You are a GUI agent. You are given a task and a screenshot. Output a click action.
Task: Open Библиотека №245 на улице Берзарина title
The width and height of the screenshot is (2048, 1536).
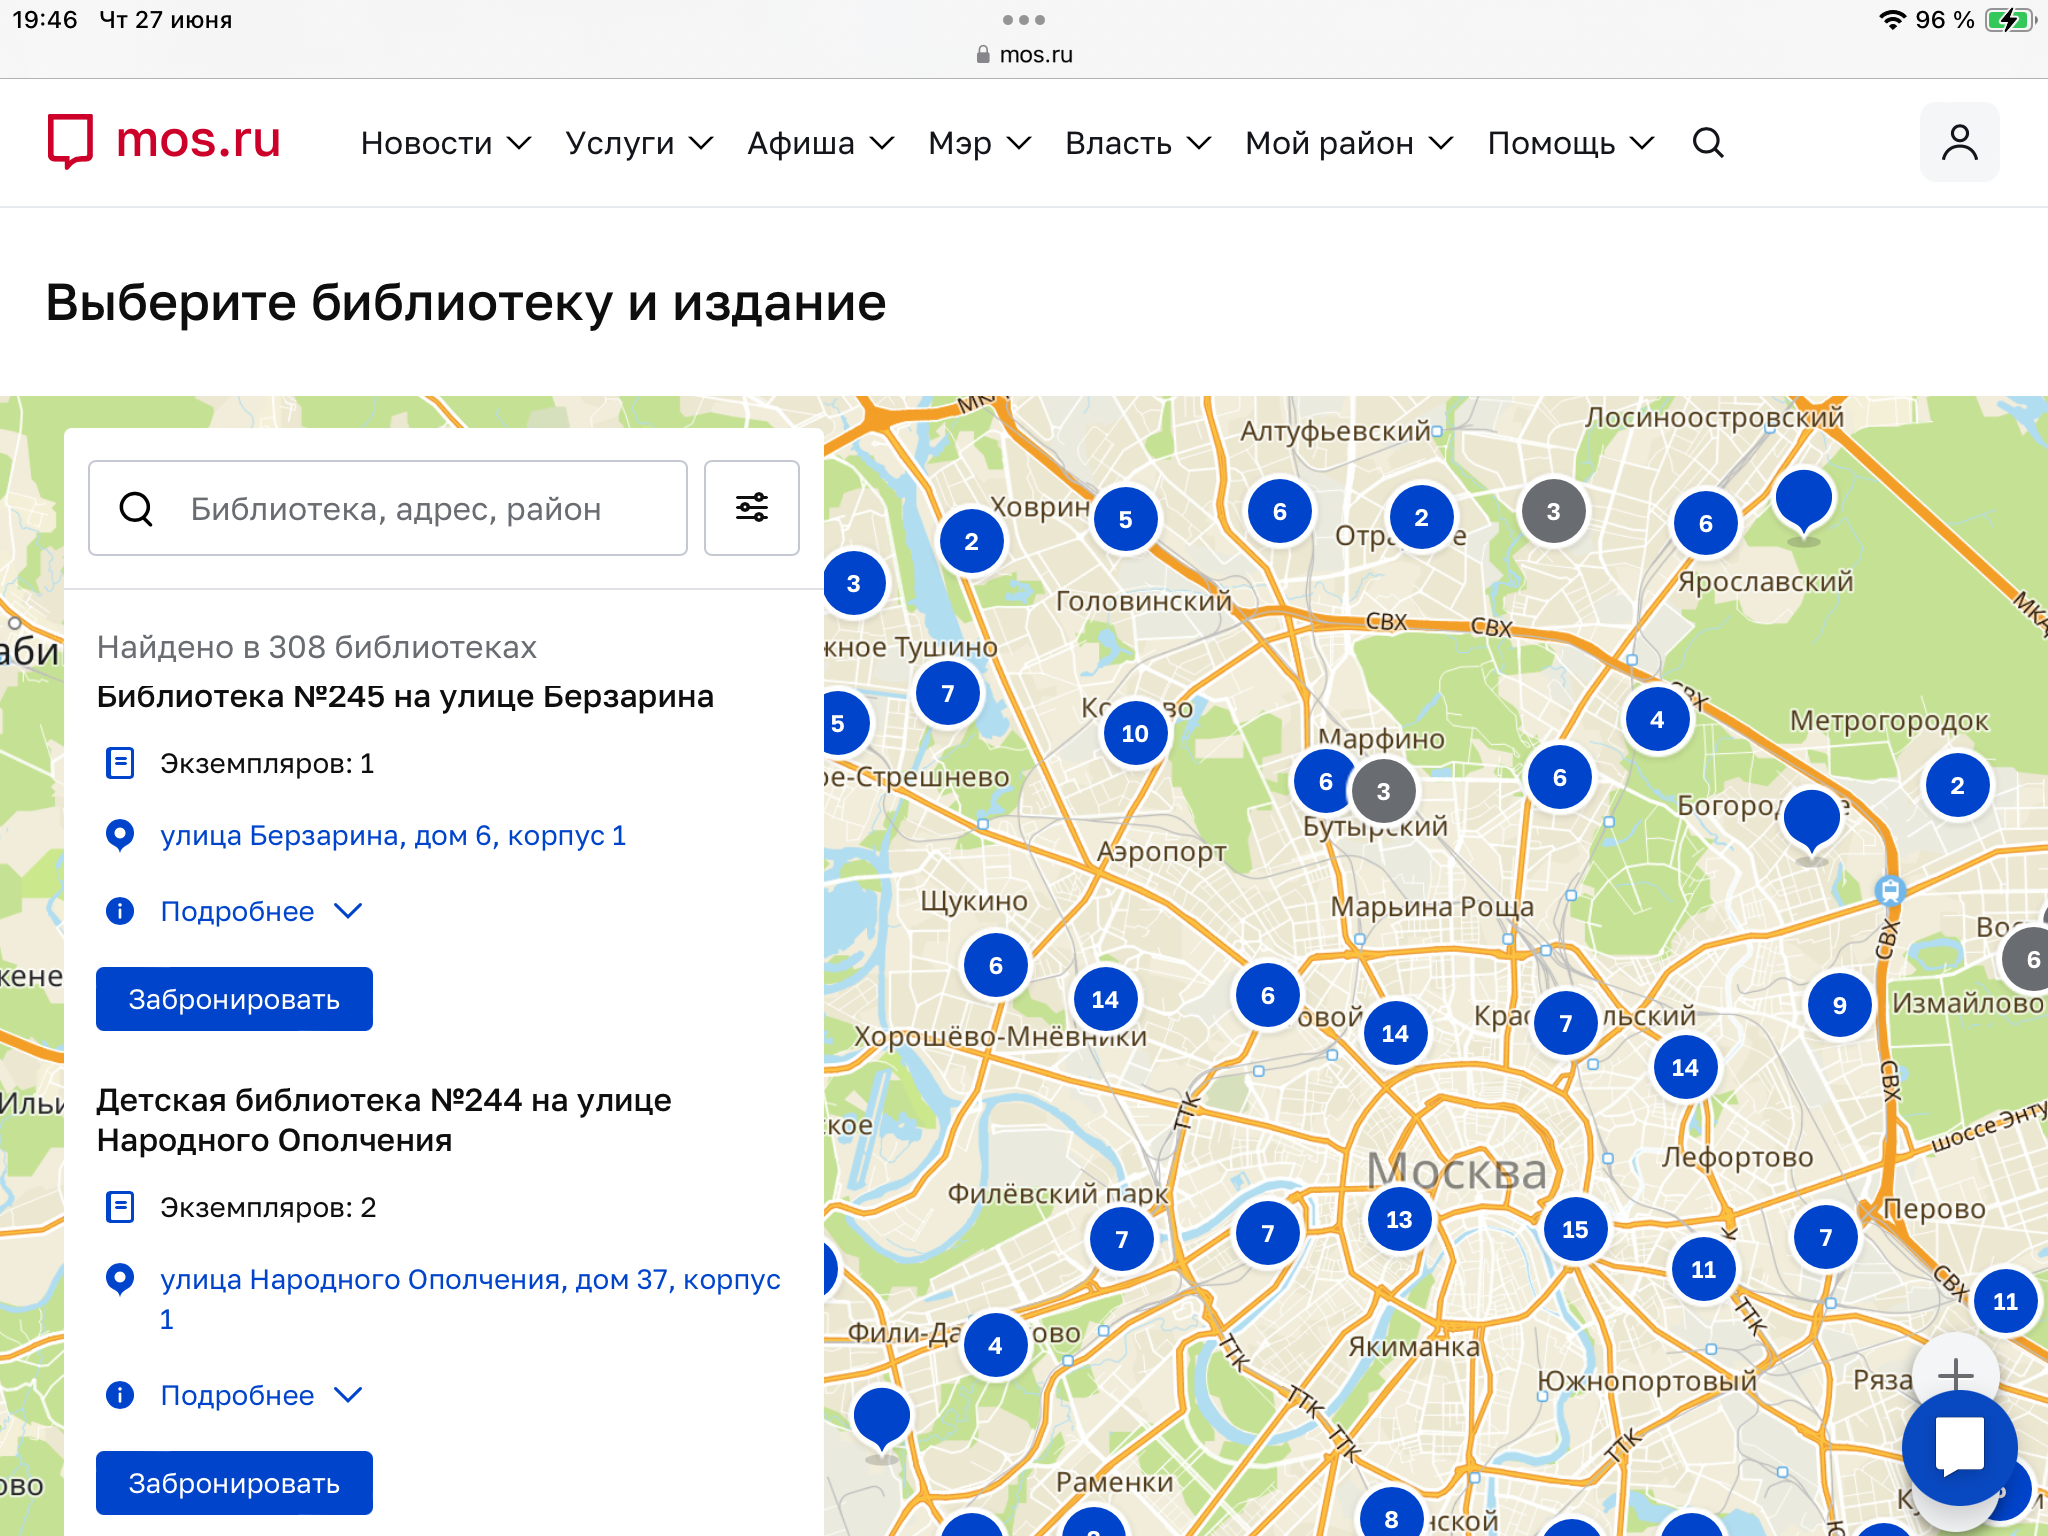[405, 696]
